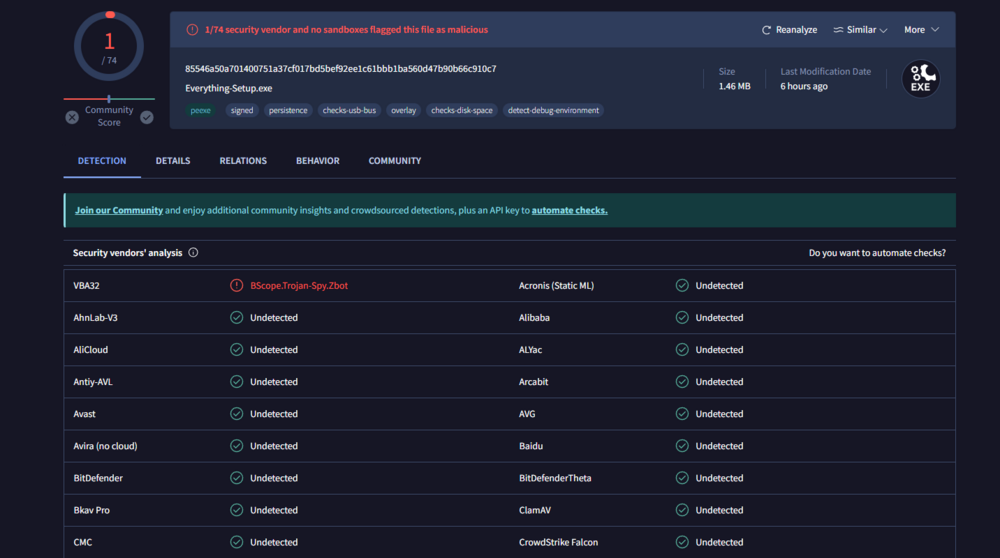
Task: Click the Similar search icon
Action: (838, 30)
